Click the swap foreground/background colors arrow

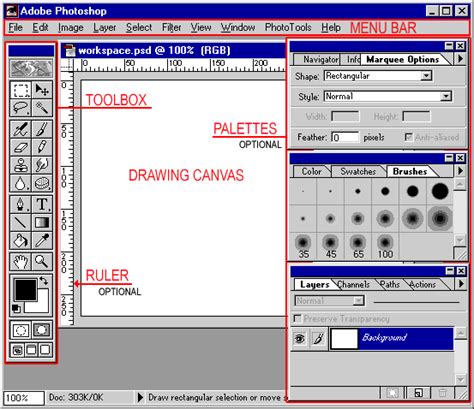pyautogui.click(x=44, y=281)
